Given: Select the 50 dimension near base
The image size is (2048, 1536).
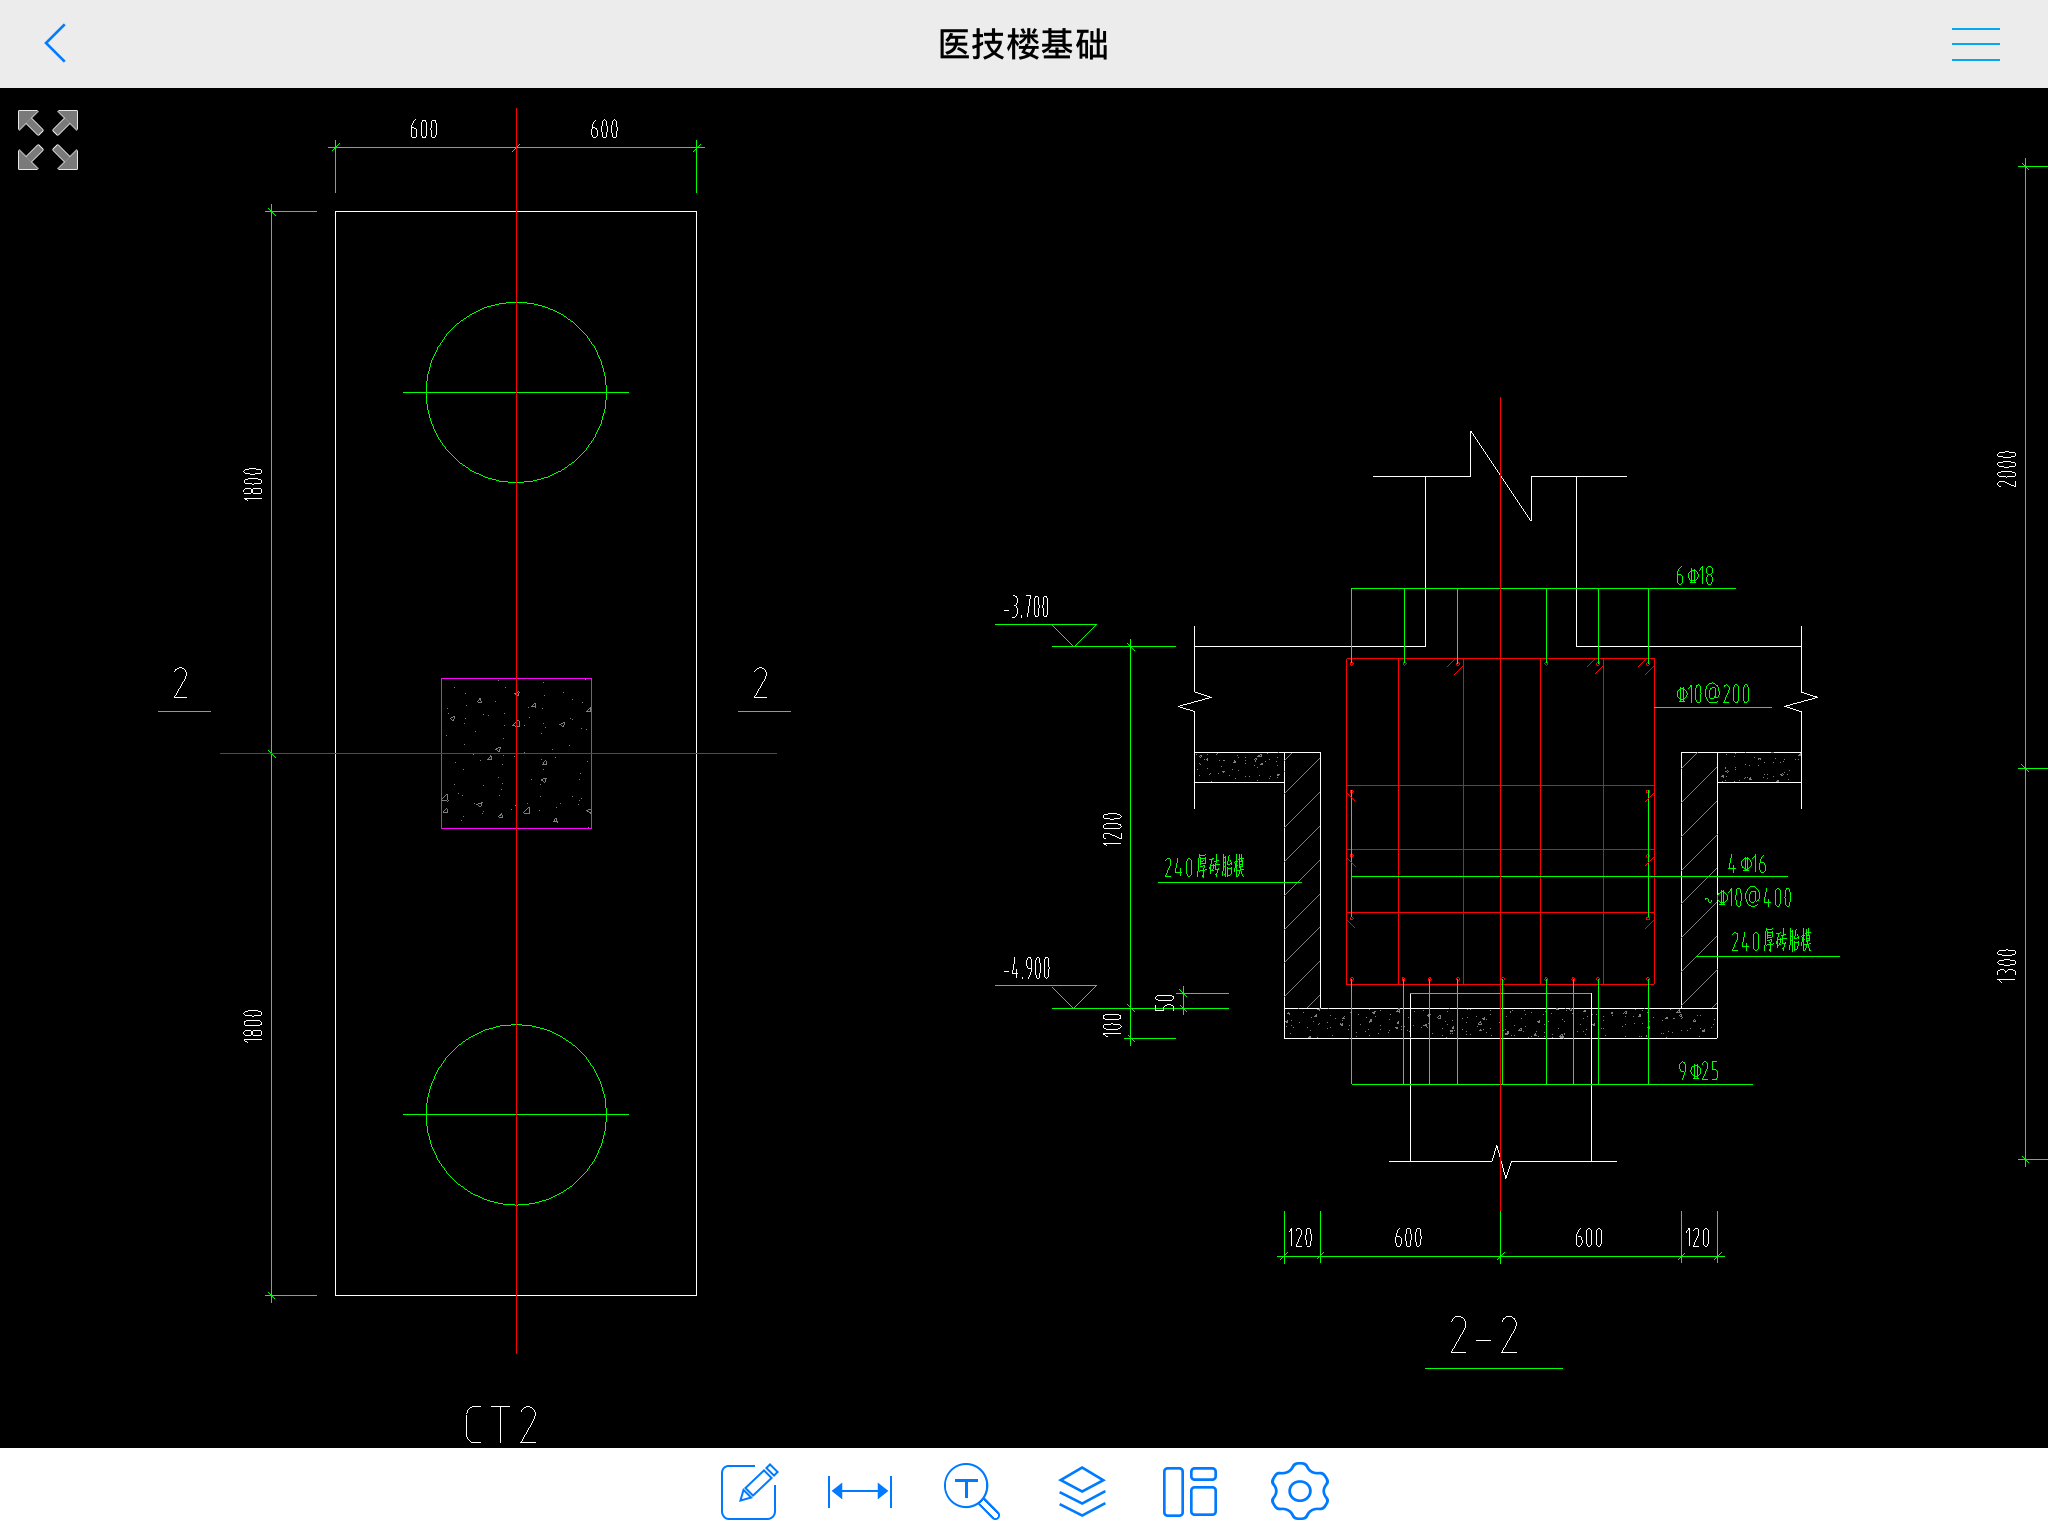Looking at the screenshot, I should click(x=1164, y=1002).
